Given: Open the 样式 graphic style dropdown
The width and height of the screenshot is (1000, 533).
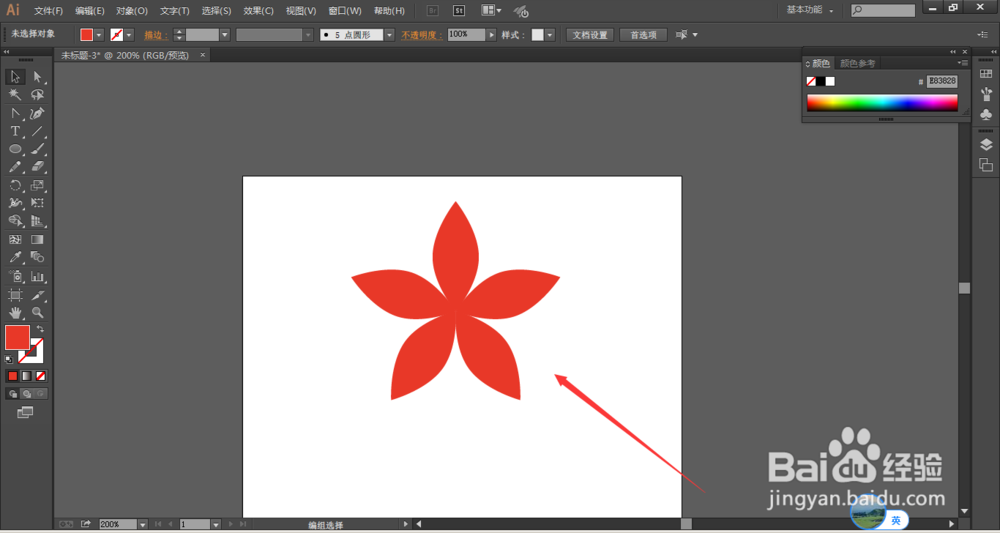Looking at the screenshot, I should tap(550, 35).
